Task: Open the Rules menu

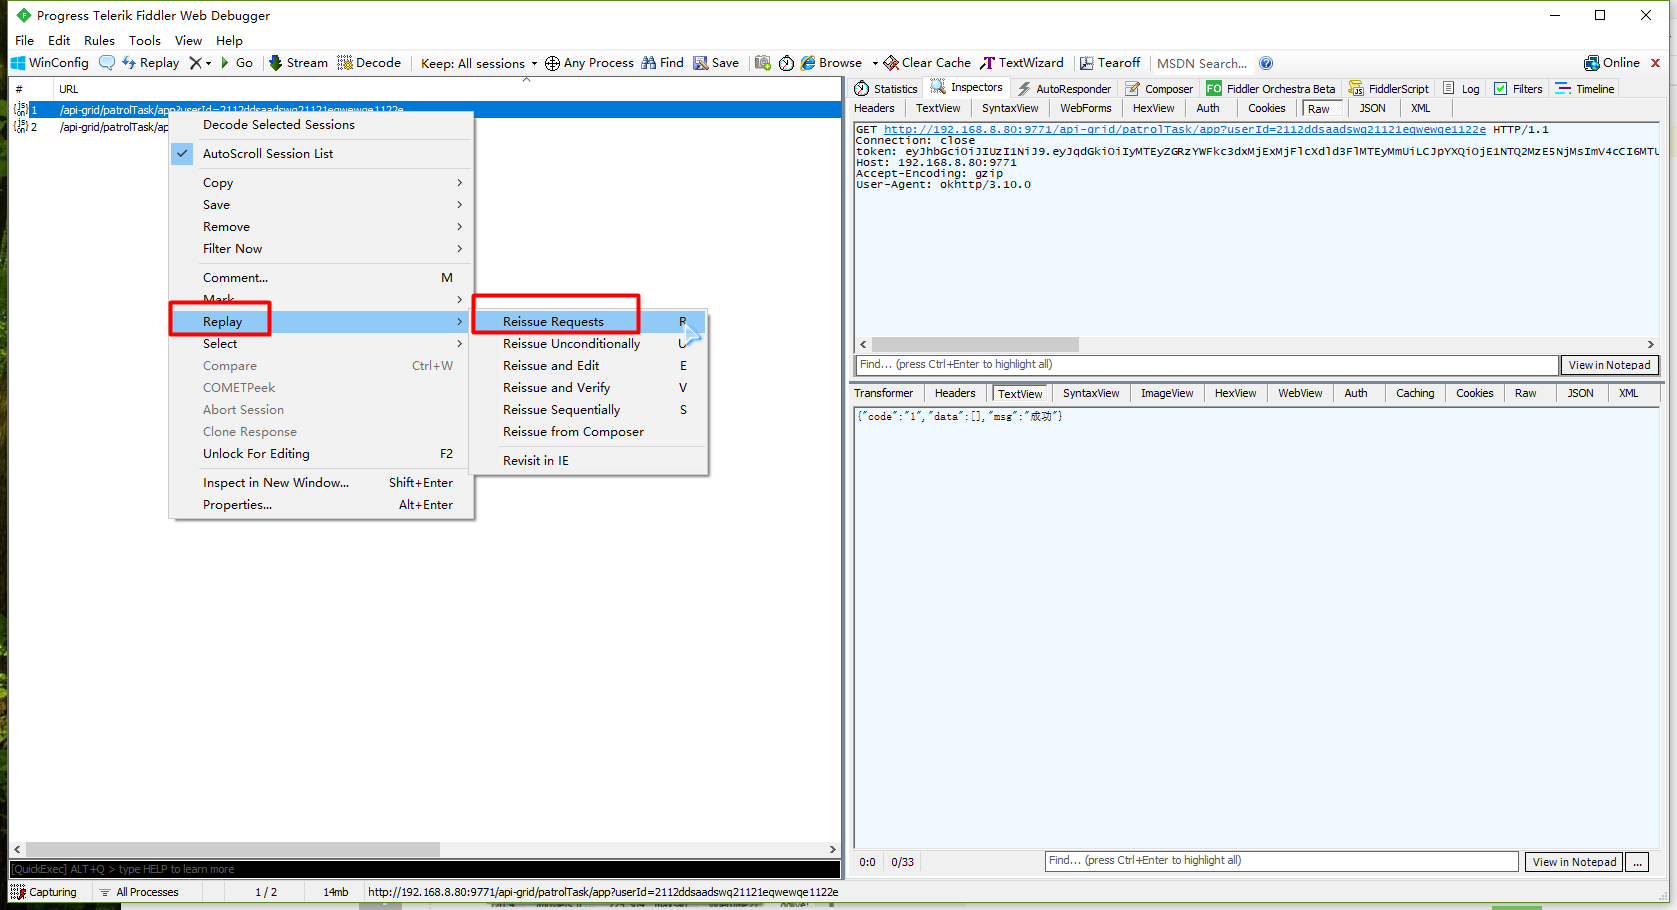Action: pyautogui.click(x=99, y=40)
